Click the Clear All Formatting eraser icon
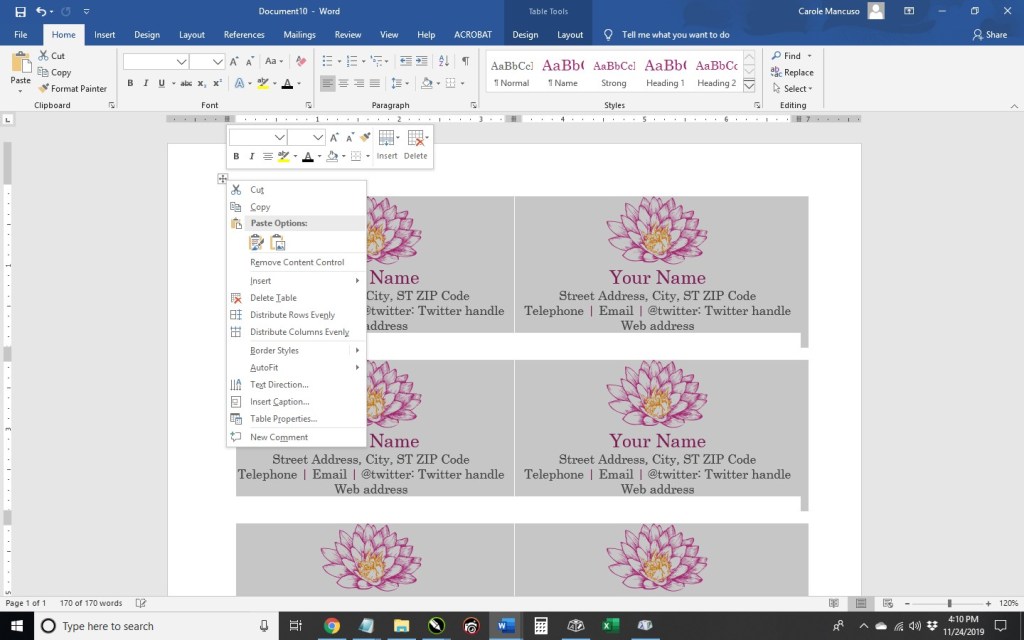This screenshot has height=640, width=1024. click(301, 62)
